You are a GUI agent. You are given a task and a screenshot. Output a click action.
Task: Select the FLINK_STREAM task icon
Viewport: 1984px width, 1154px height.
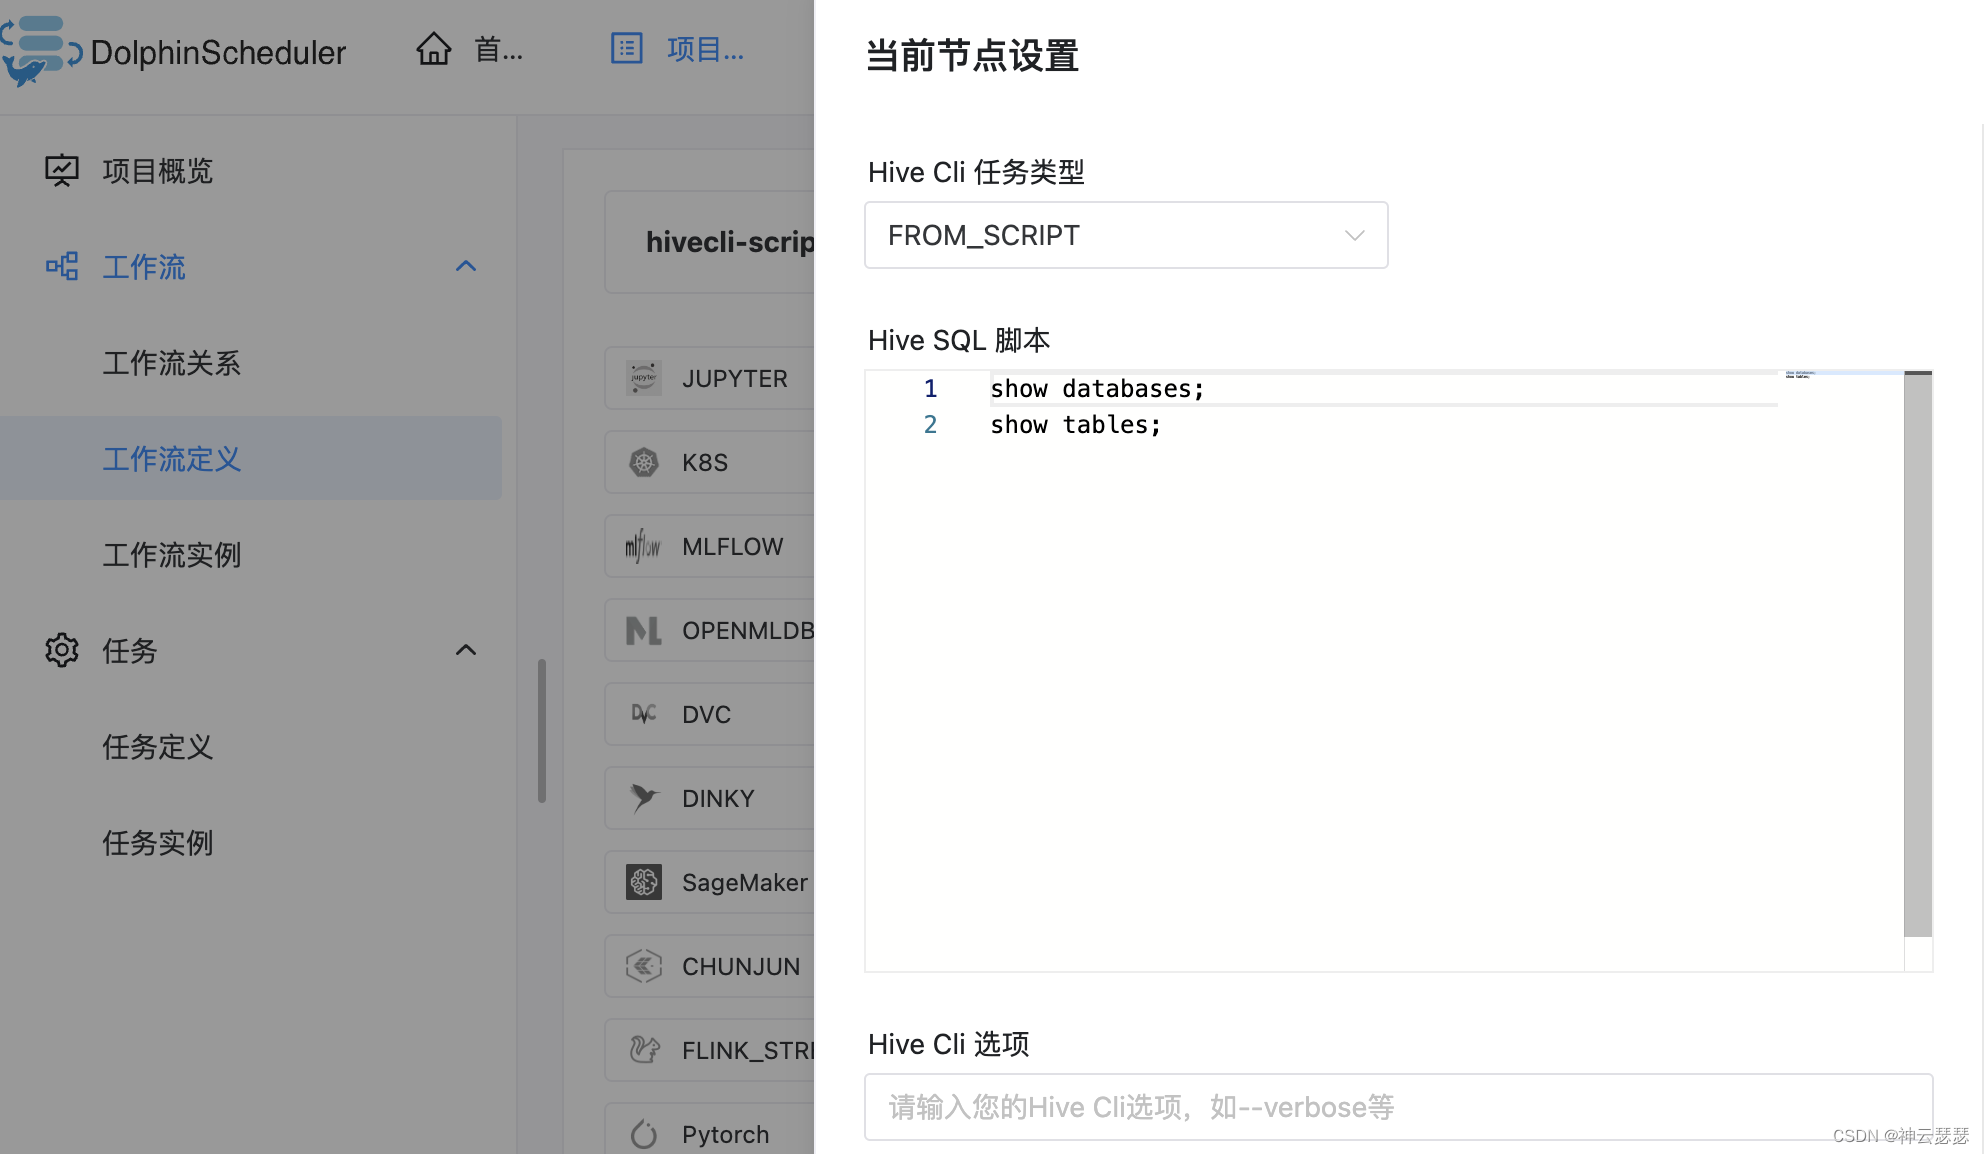coord(644,1050)
